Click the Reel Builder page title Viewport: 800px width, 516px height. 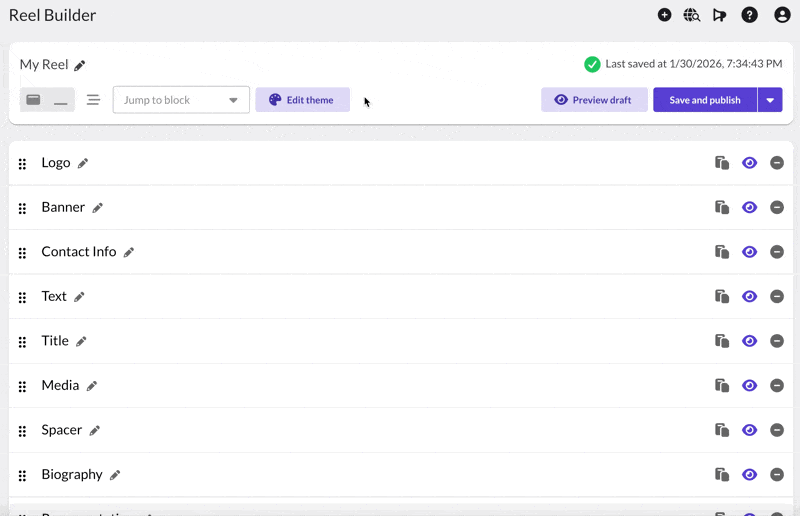tap(52, 15)
